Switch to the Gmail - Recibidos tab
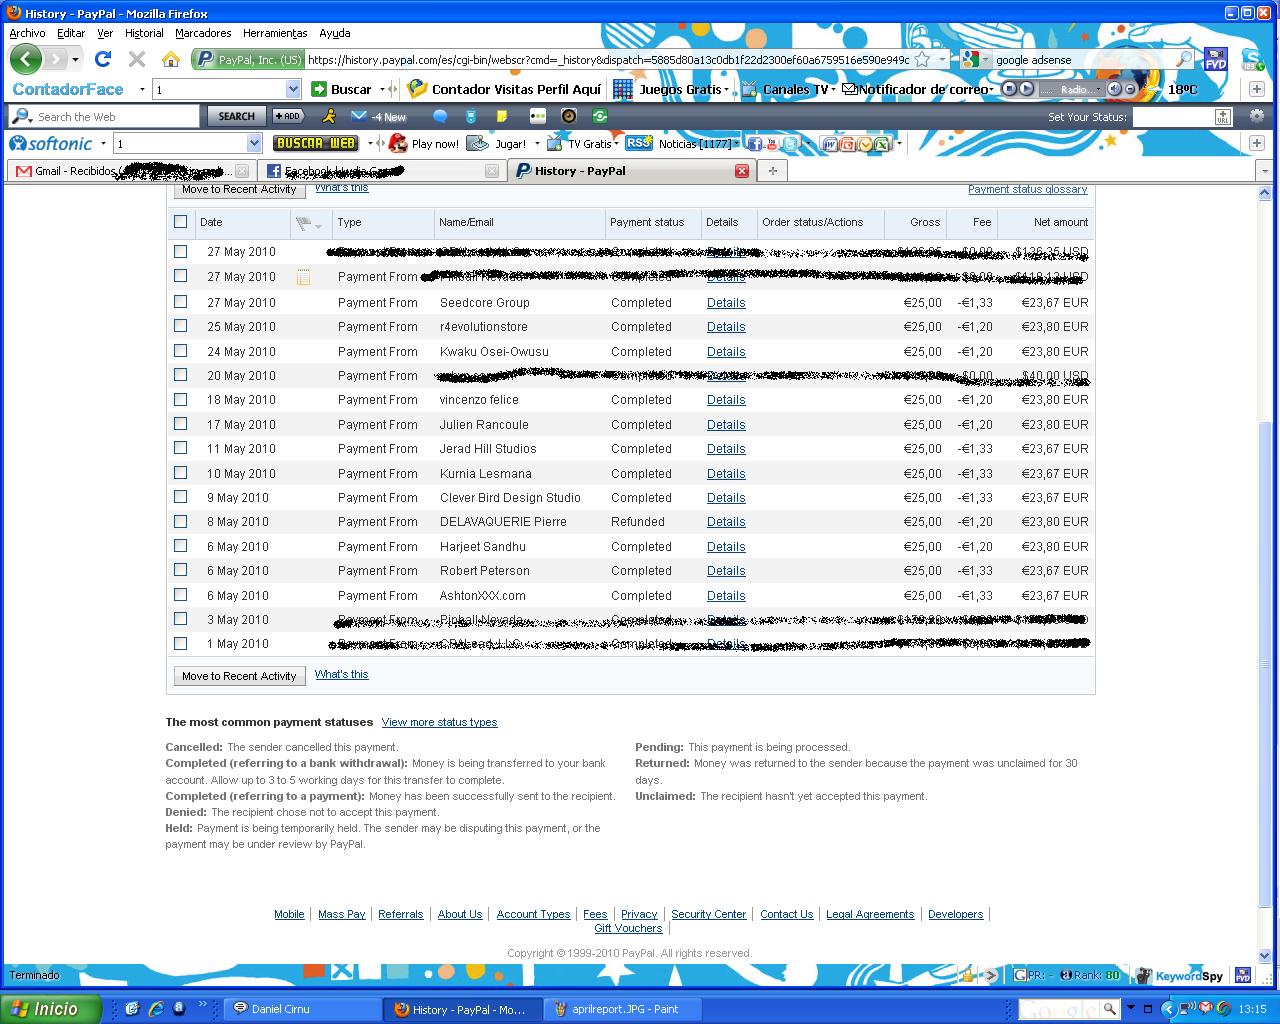Screen dimensions: 1280x1024 click(x=130, y=171)
